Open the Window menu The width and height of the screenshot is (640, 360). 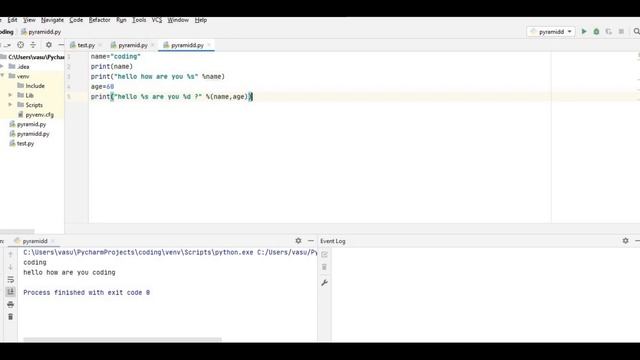pos(178,20)
